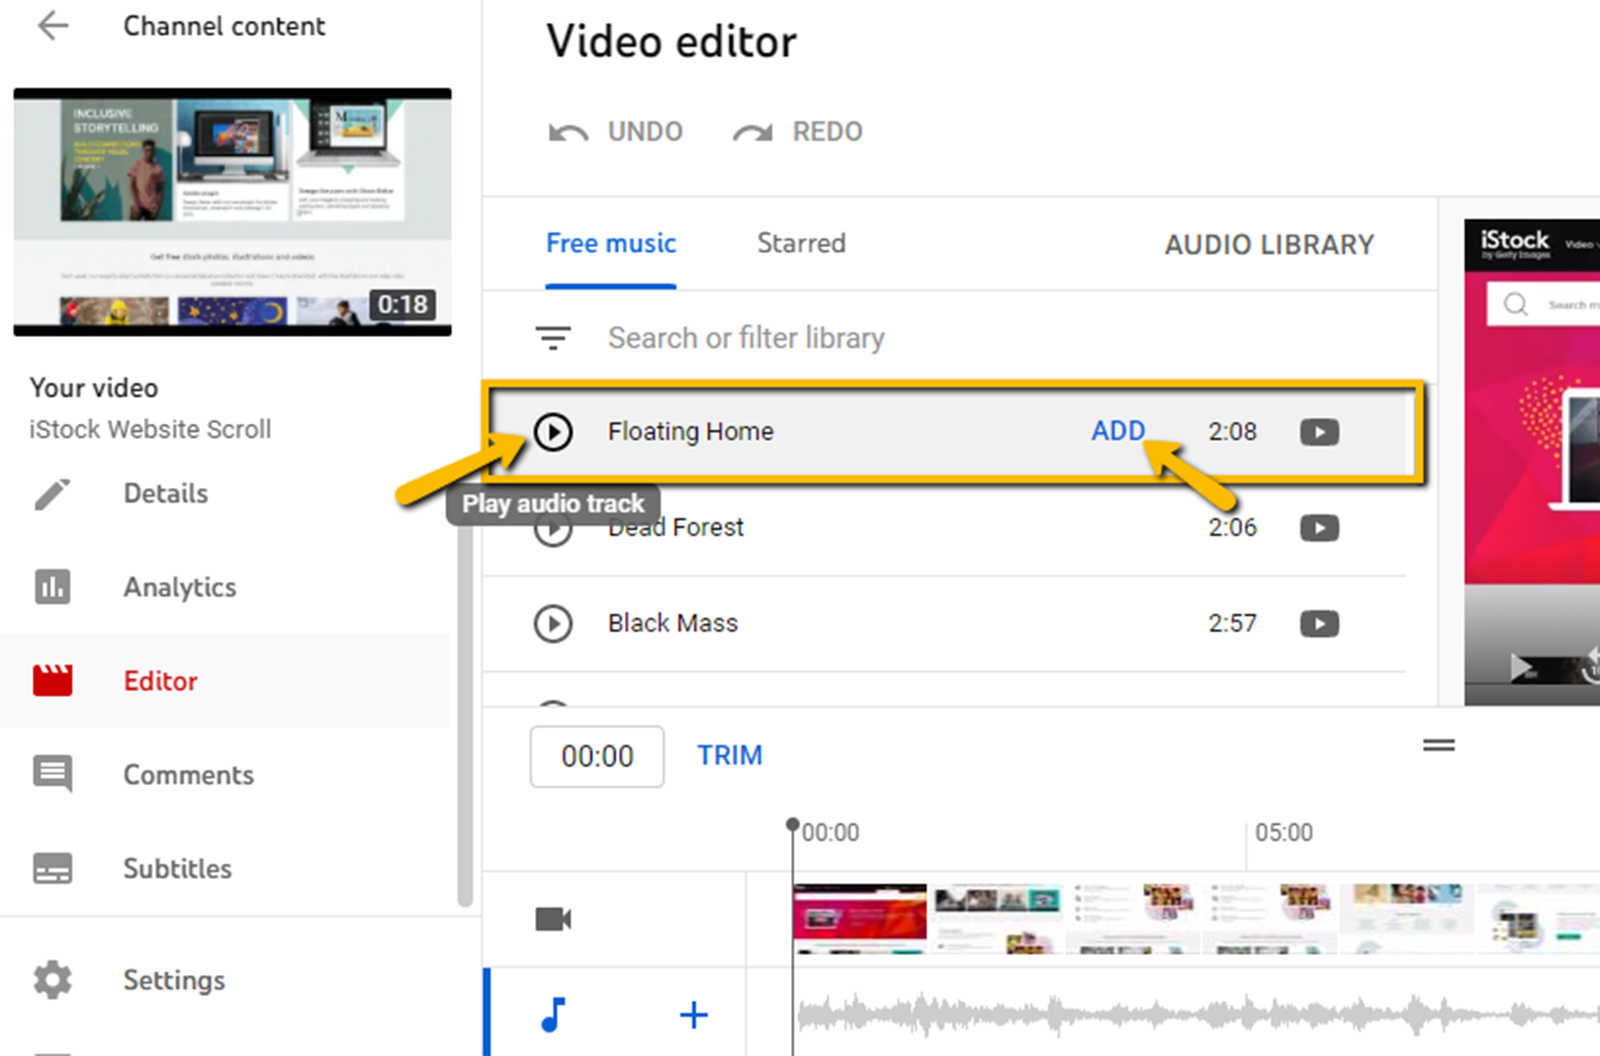This screenshot has height=1056, width=1600.
Task: Select the Floating Home track title
Action: 690,431
